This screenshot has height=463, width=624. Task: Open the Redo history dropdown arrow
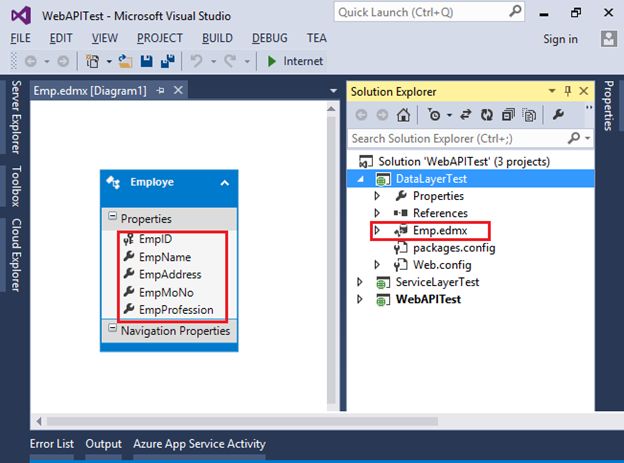pyautogui.click(x=247, y=61)
